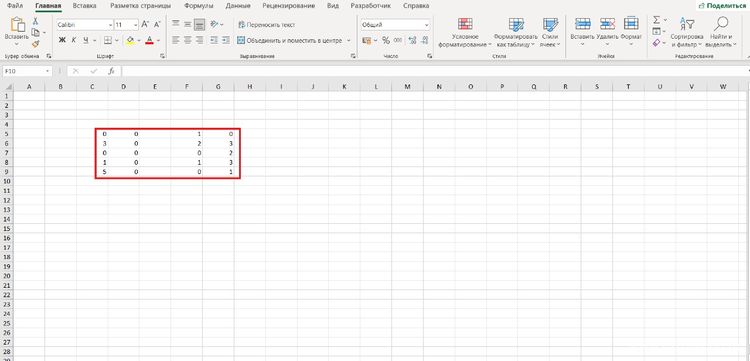Image resolution: width=750 pixels, height=361 pixels.
Task: Open the Name Box dropdown arrow
Action: 47,71
